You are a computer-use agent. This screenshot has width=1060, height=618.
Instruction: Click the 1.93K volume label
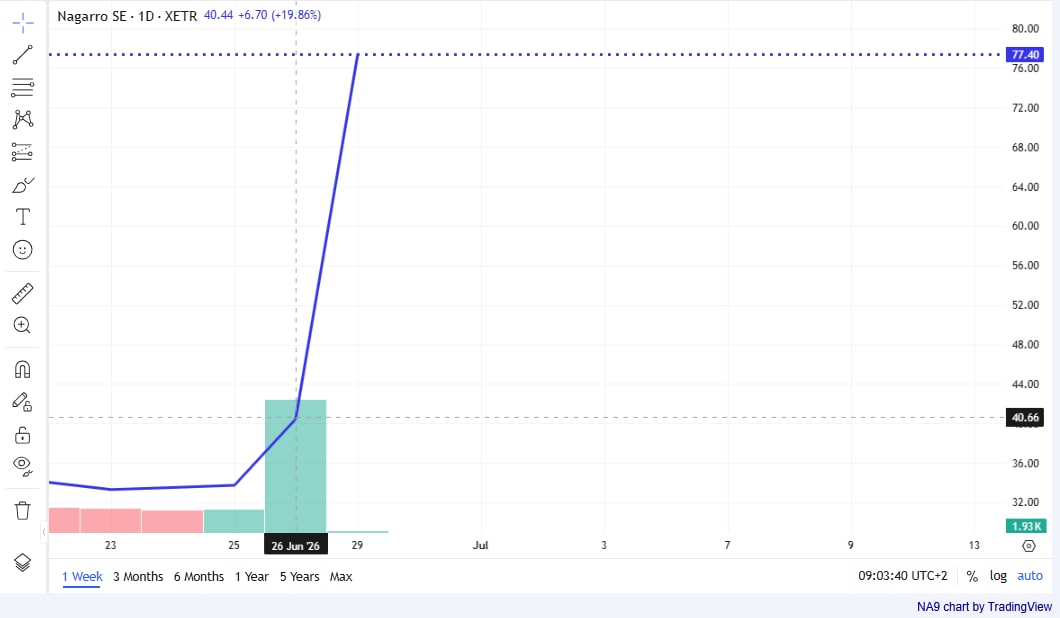point(1026,526)
